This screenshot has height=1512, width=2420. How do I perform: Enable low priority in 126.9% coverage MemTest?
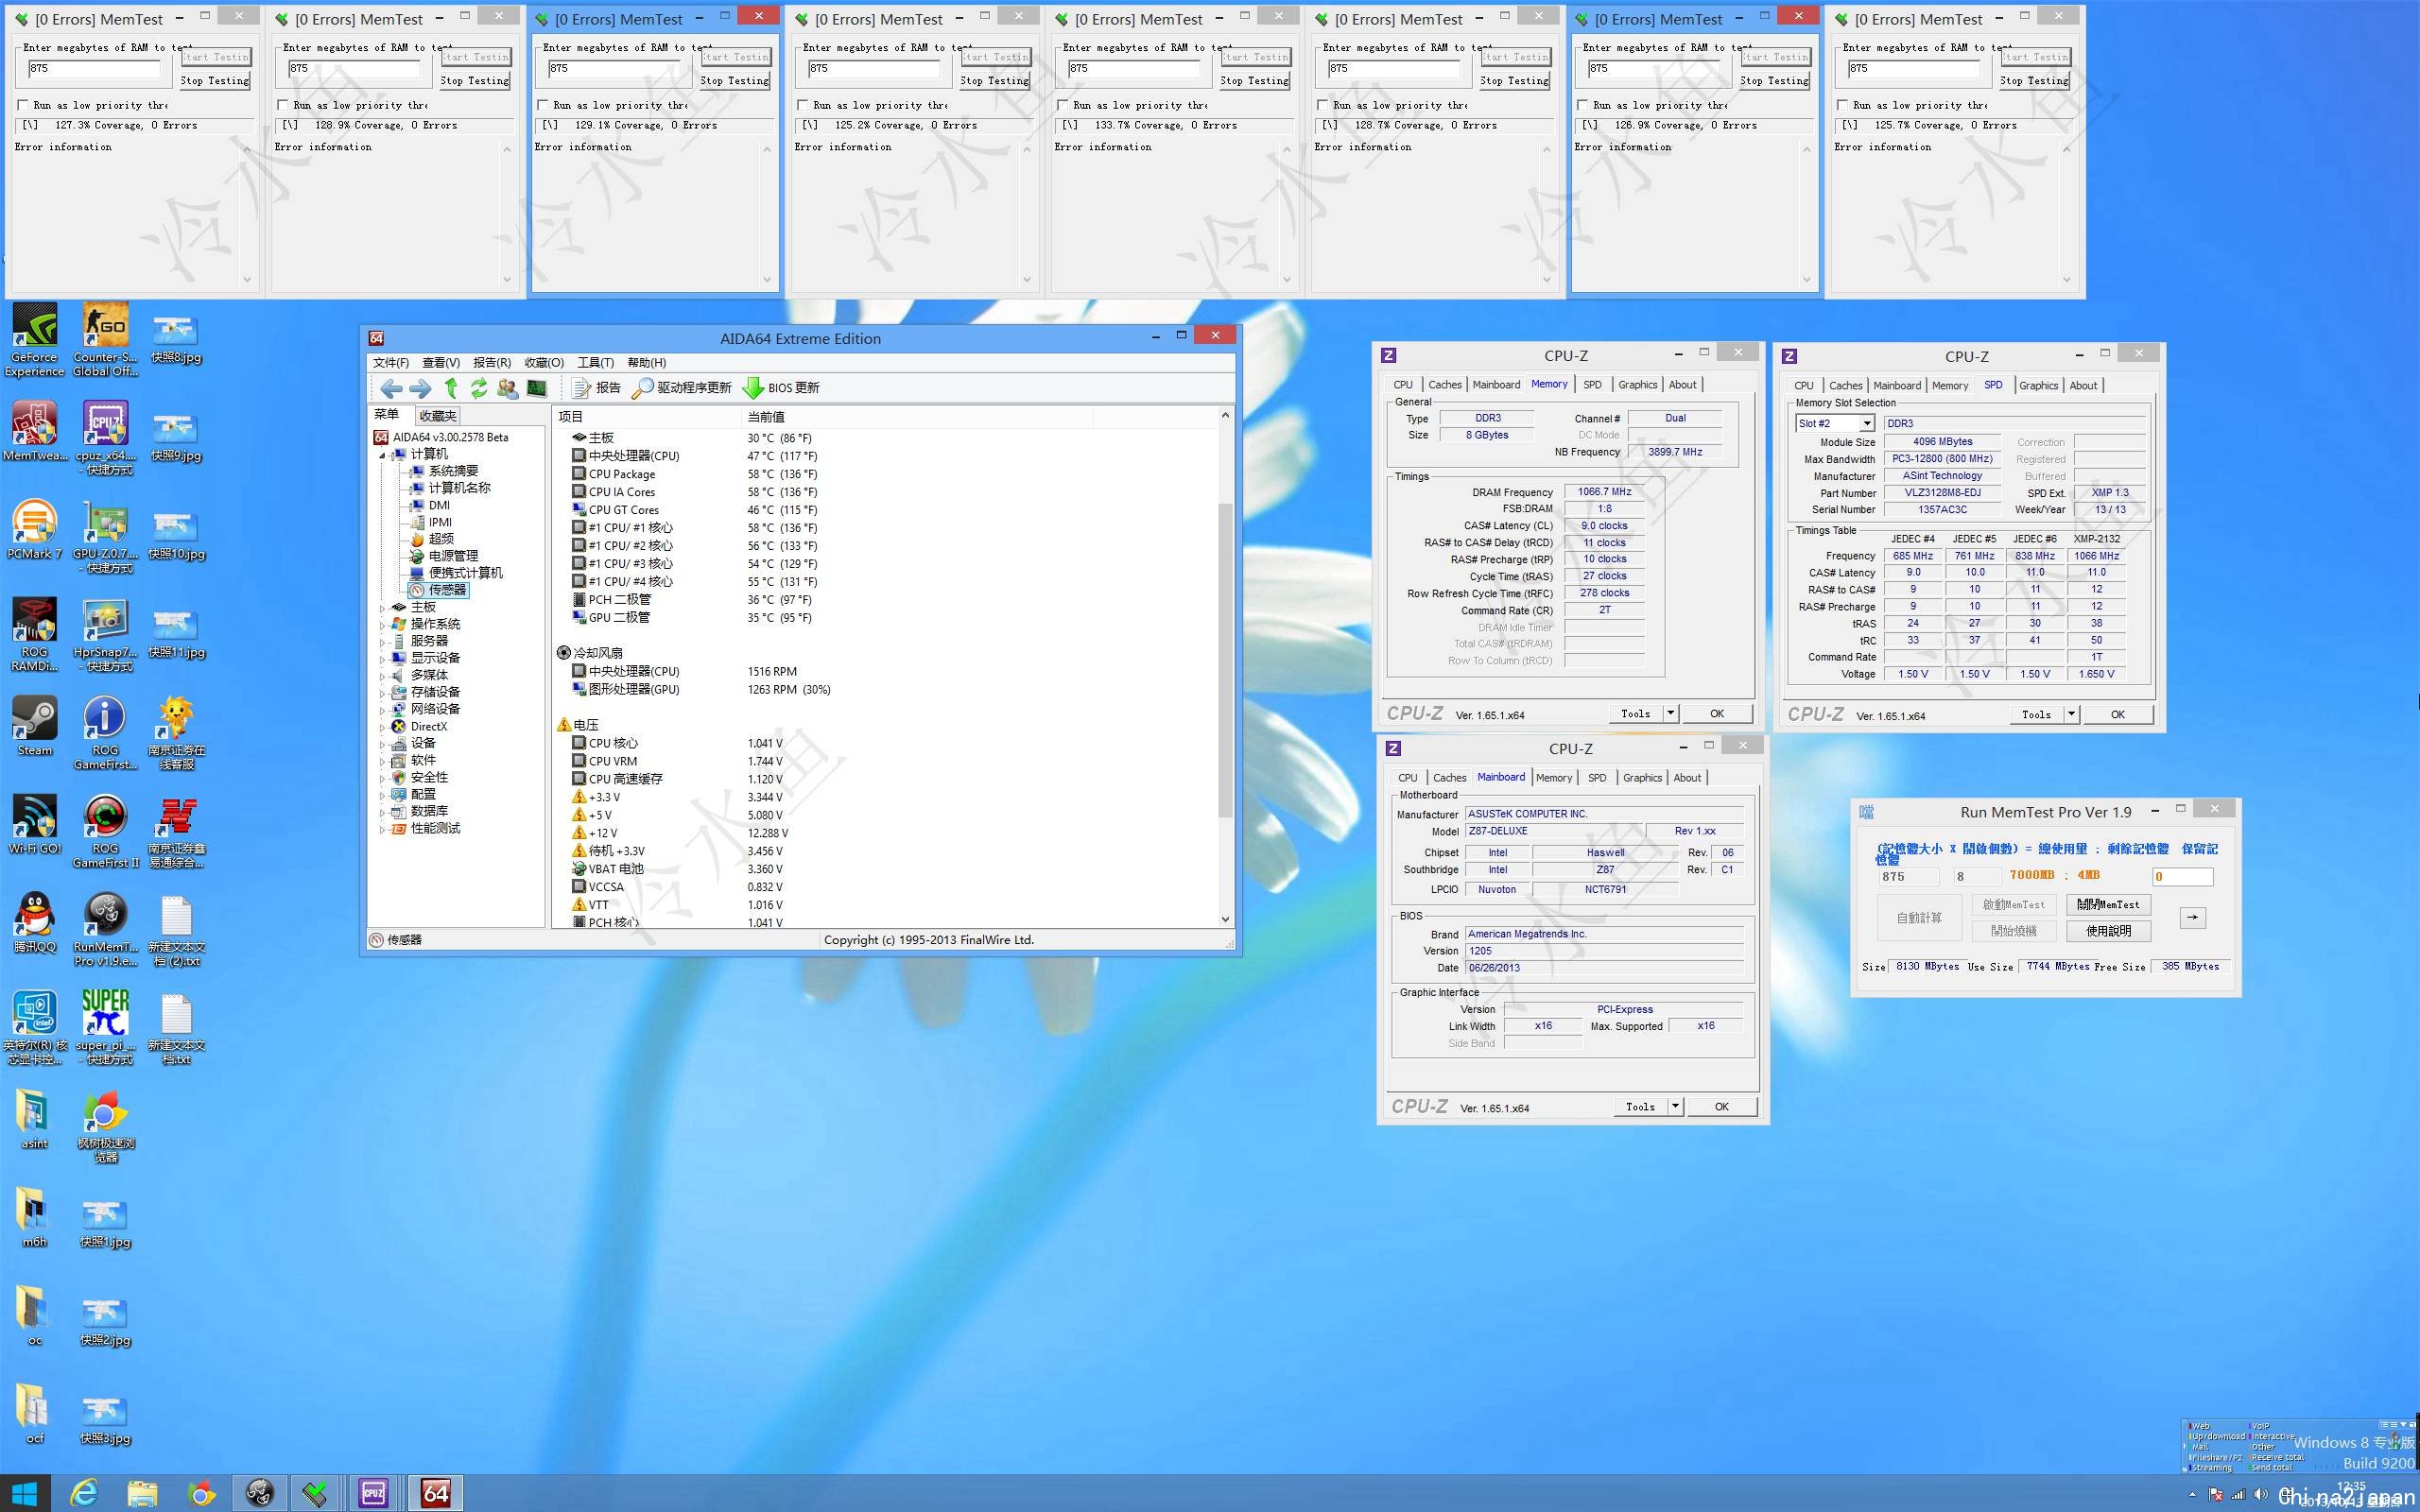[x=1583, y=105]
